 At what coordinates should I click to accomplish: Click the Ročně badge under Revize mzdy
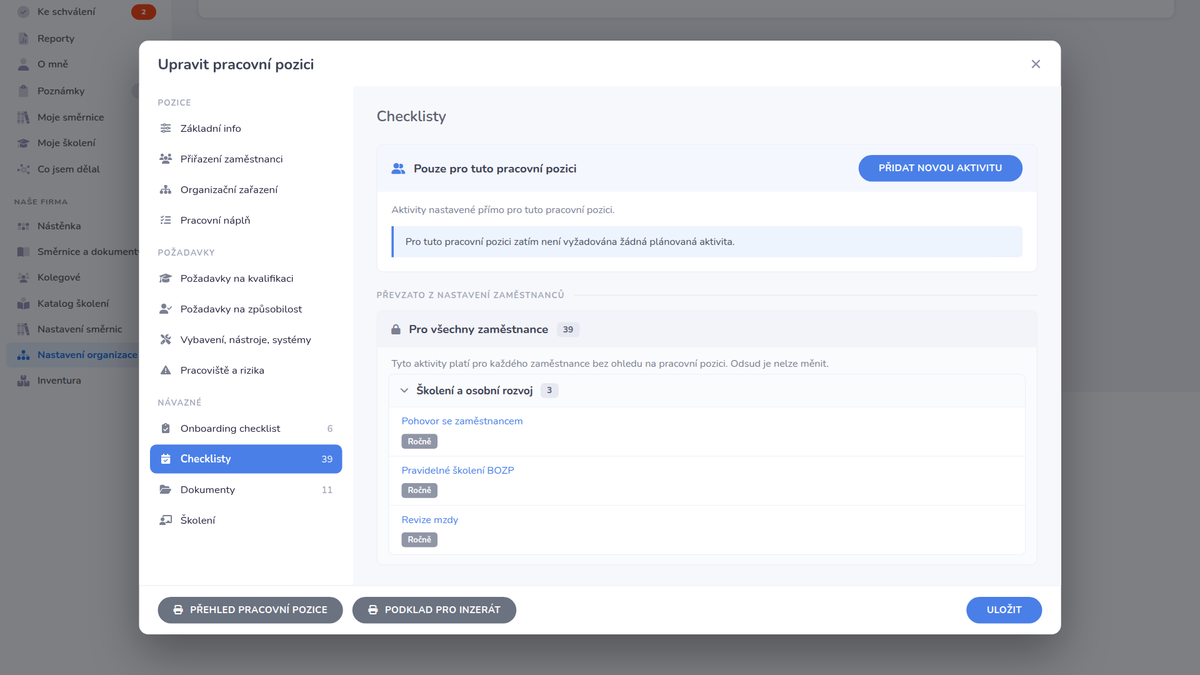click(x=420, y=540)
